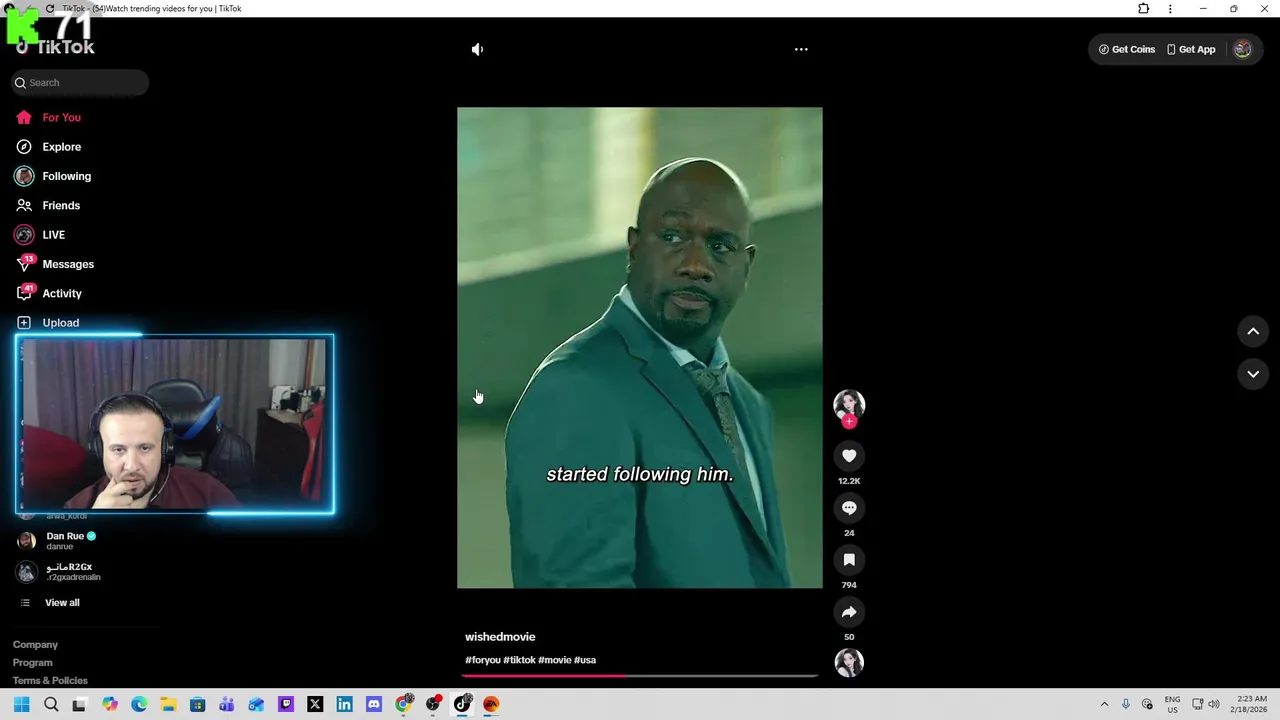
Task: Open Twitch from the taskbar
Action: pos(286,704)
